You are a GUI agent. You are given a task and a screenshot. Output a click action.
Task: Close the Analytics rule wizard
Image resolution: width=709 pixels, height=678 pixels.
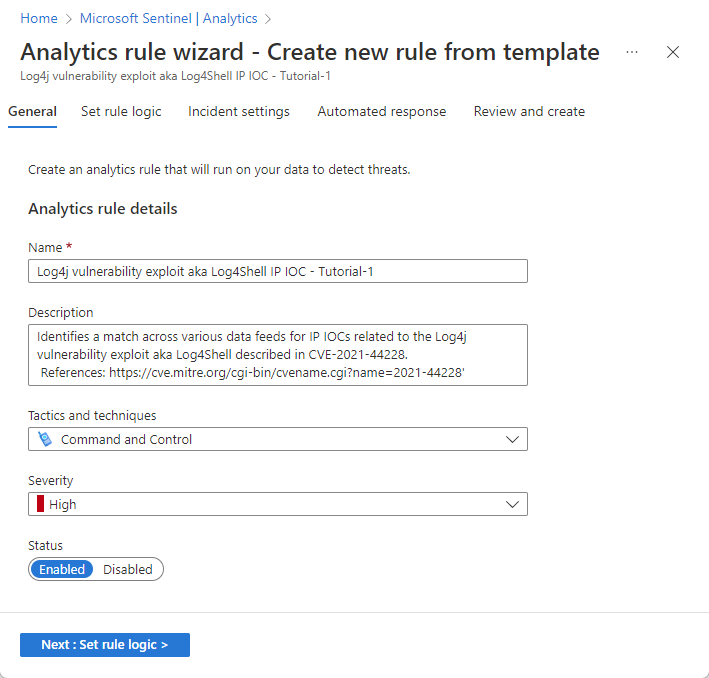[x=673, y=52]
